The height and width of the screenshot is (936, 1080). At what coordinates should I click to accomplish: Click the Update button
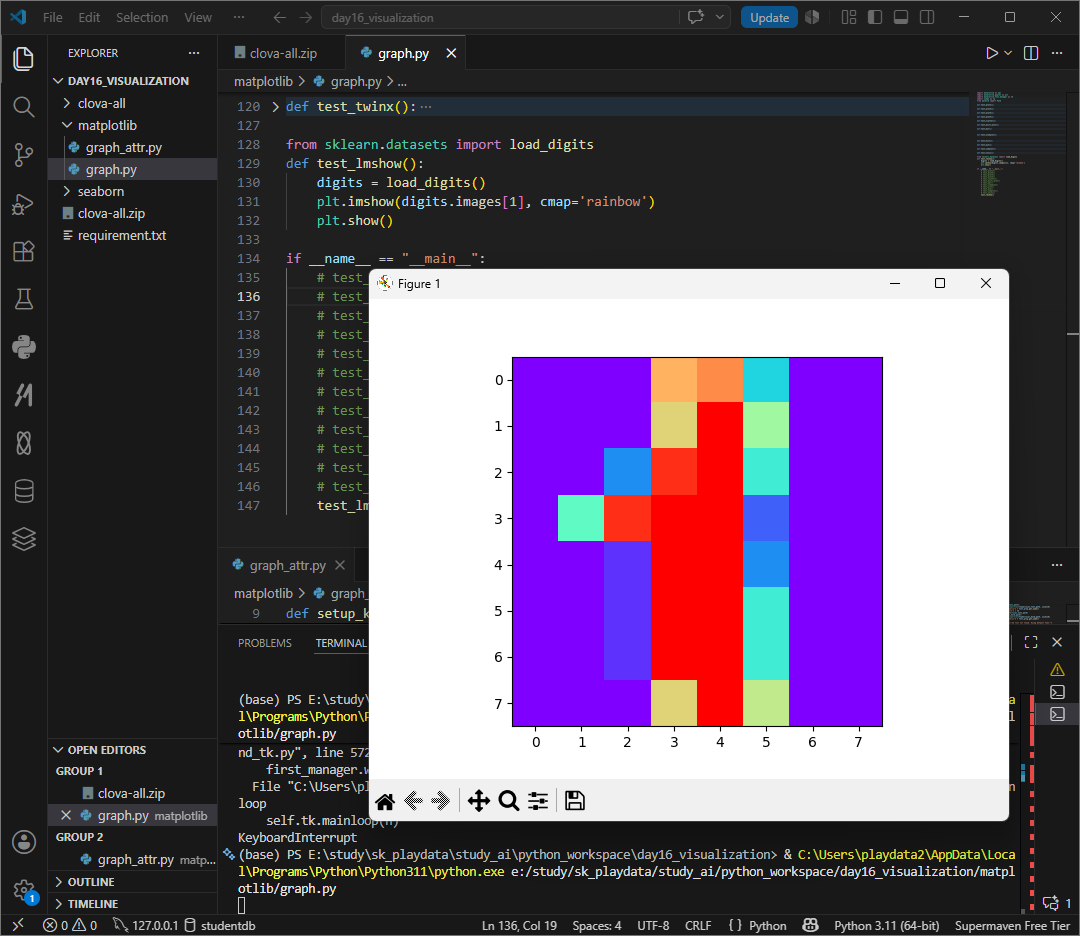769,17
